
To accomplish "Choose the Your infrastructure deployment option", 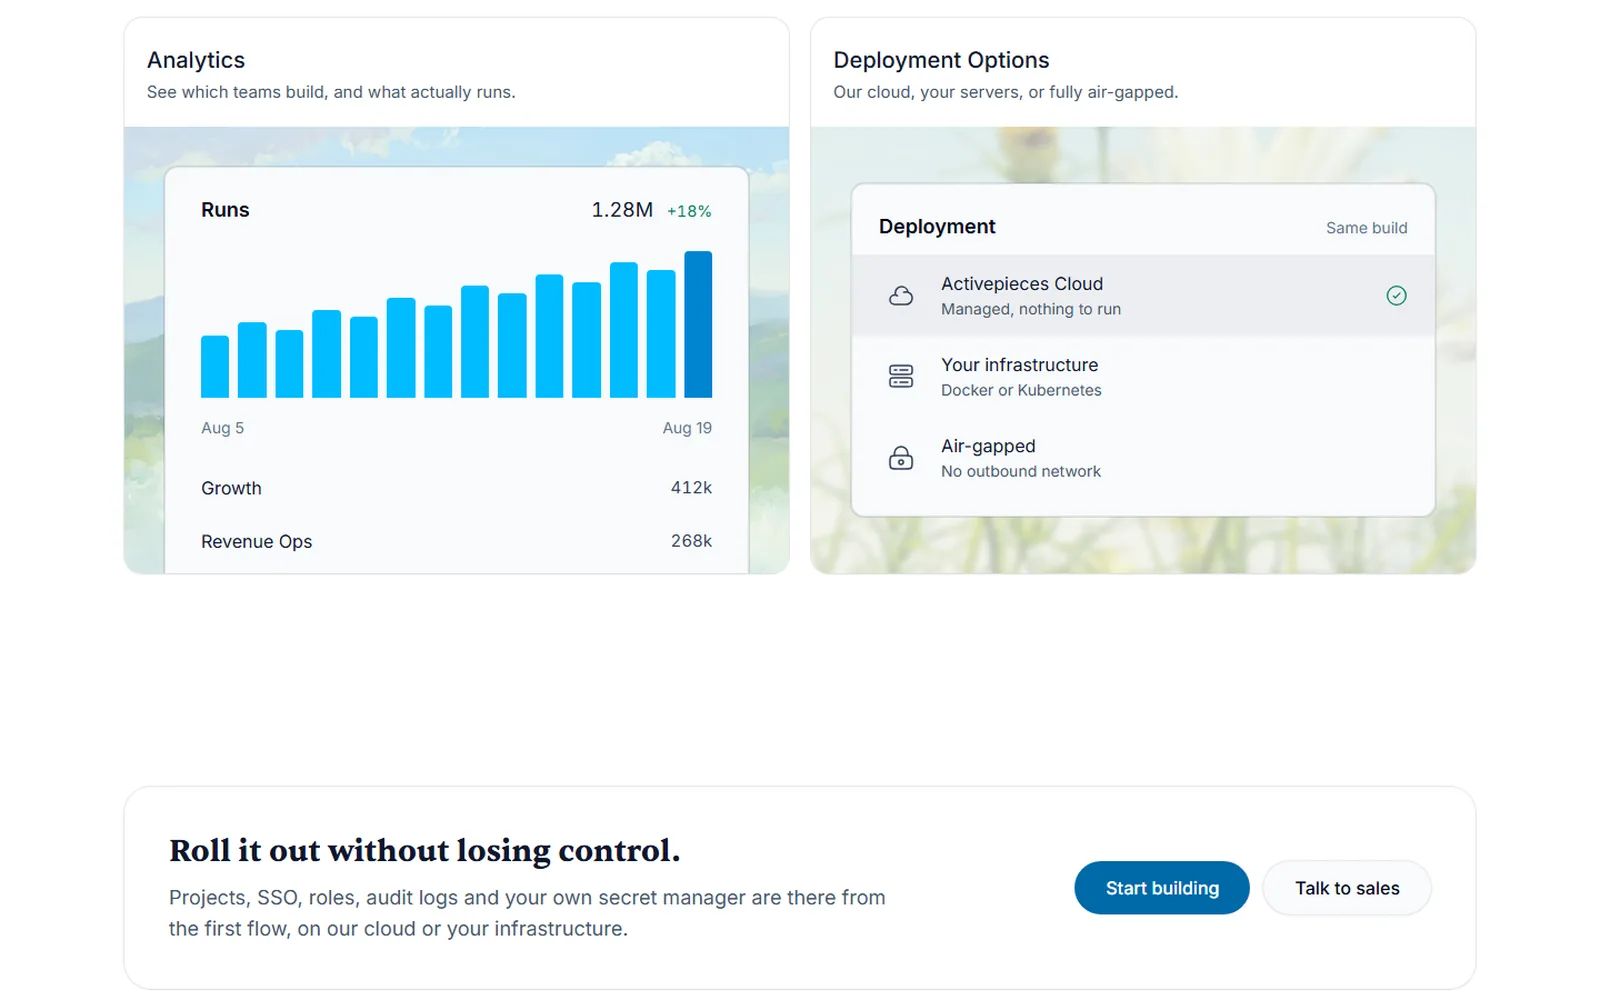I will pos(1143,376).
